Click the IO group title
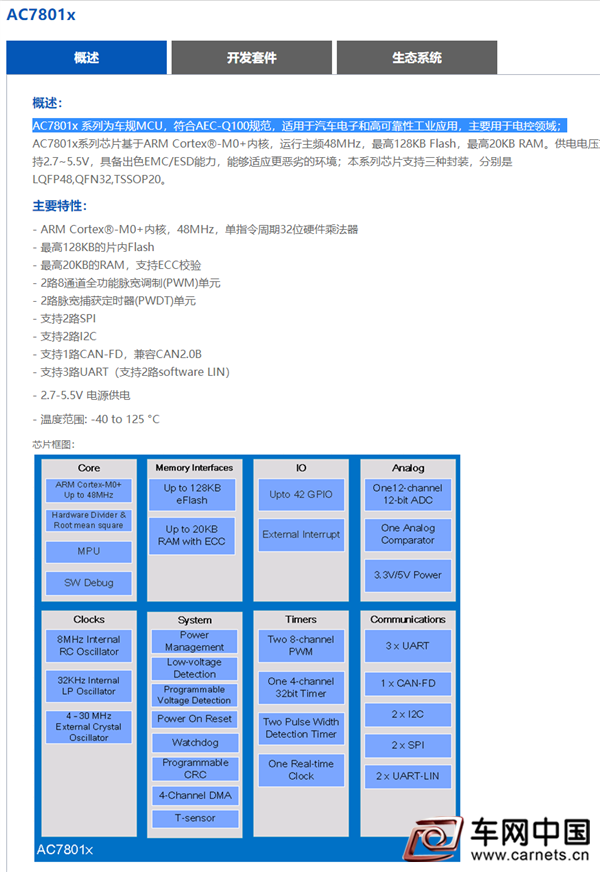Viewport: 600px width, 872px height. [x=301, y=468]
